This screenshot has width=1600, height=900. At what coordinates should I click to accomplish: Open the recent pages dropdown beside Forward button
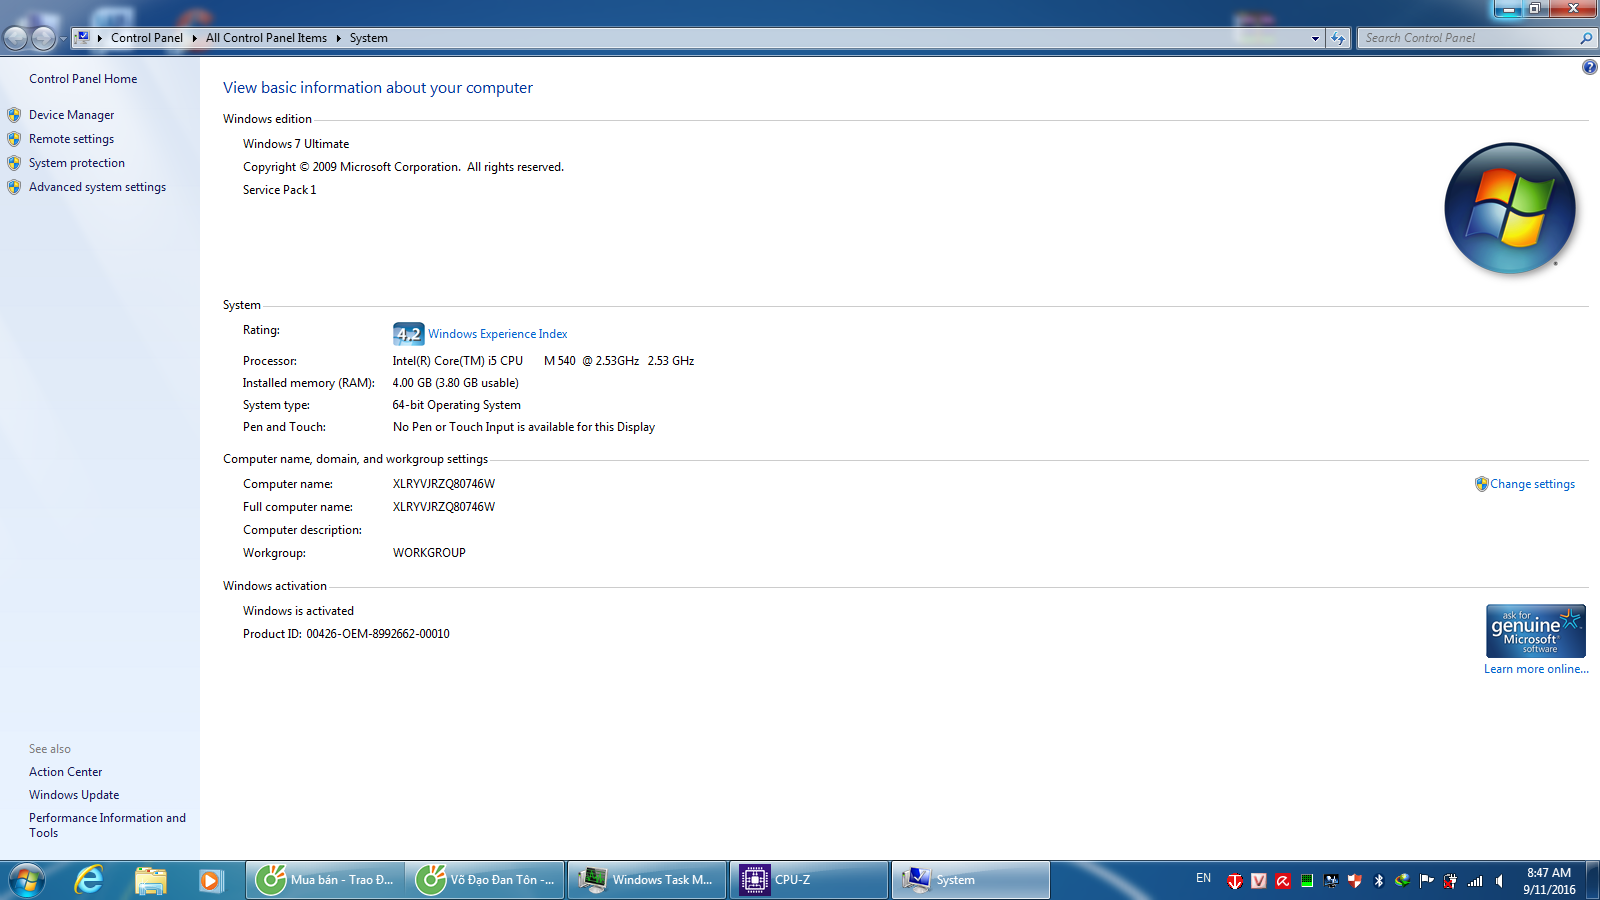click(x=63, y=38)
